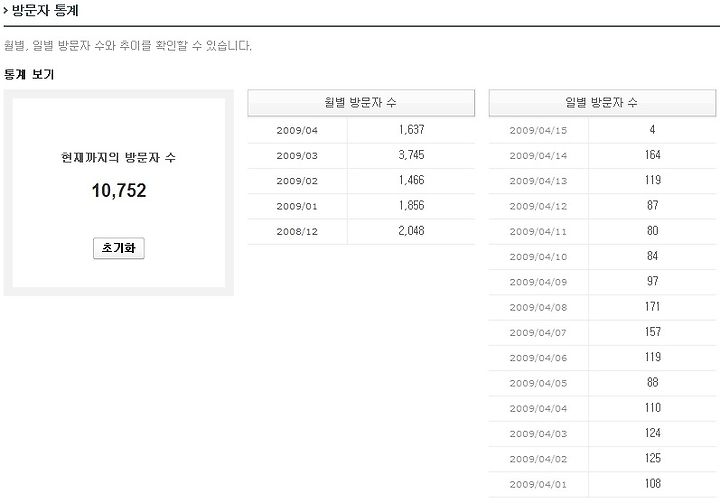
Task: Click the monthly value 1,637
Action: point(411,130)
